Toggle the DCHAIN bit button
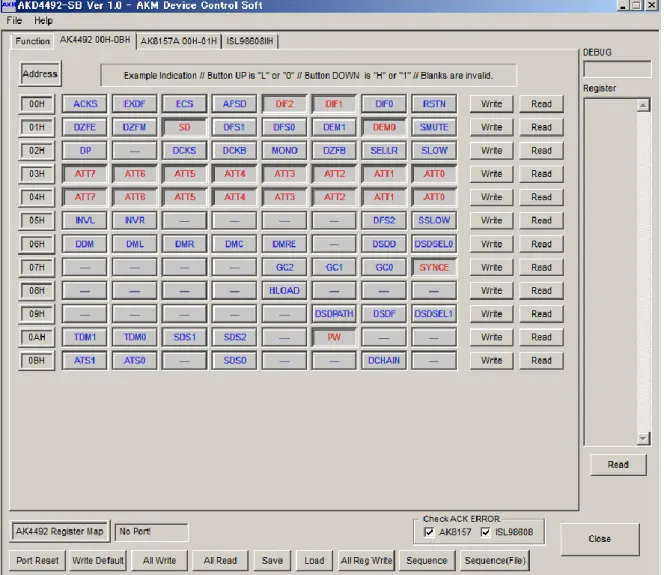 click(x=384, y=360)
